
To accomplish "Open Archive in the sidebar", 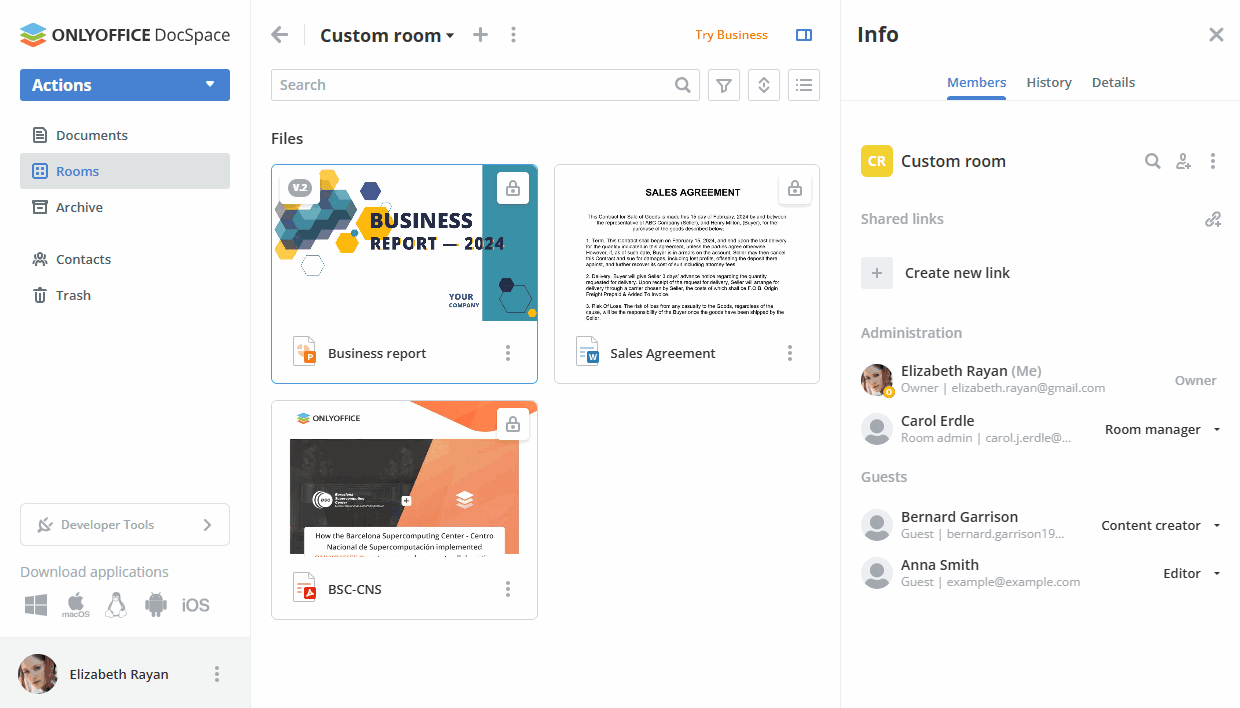I will (x=125, y=207).
